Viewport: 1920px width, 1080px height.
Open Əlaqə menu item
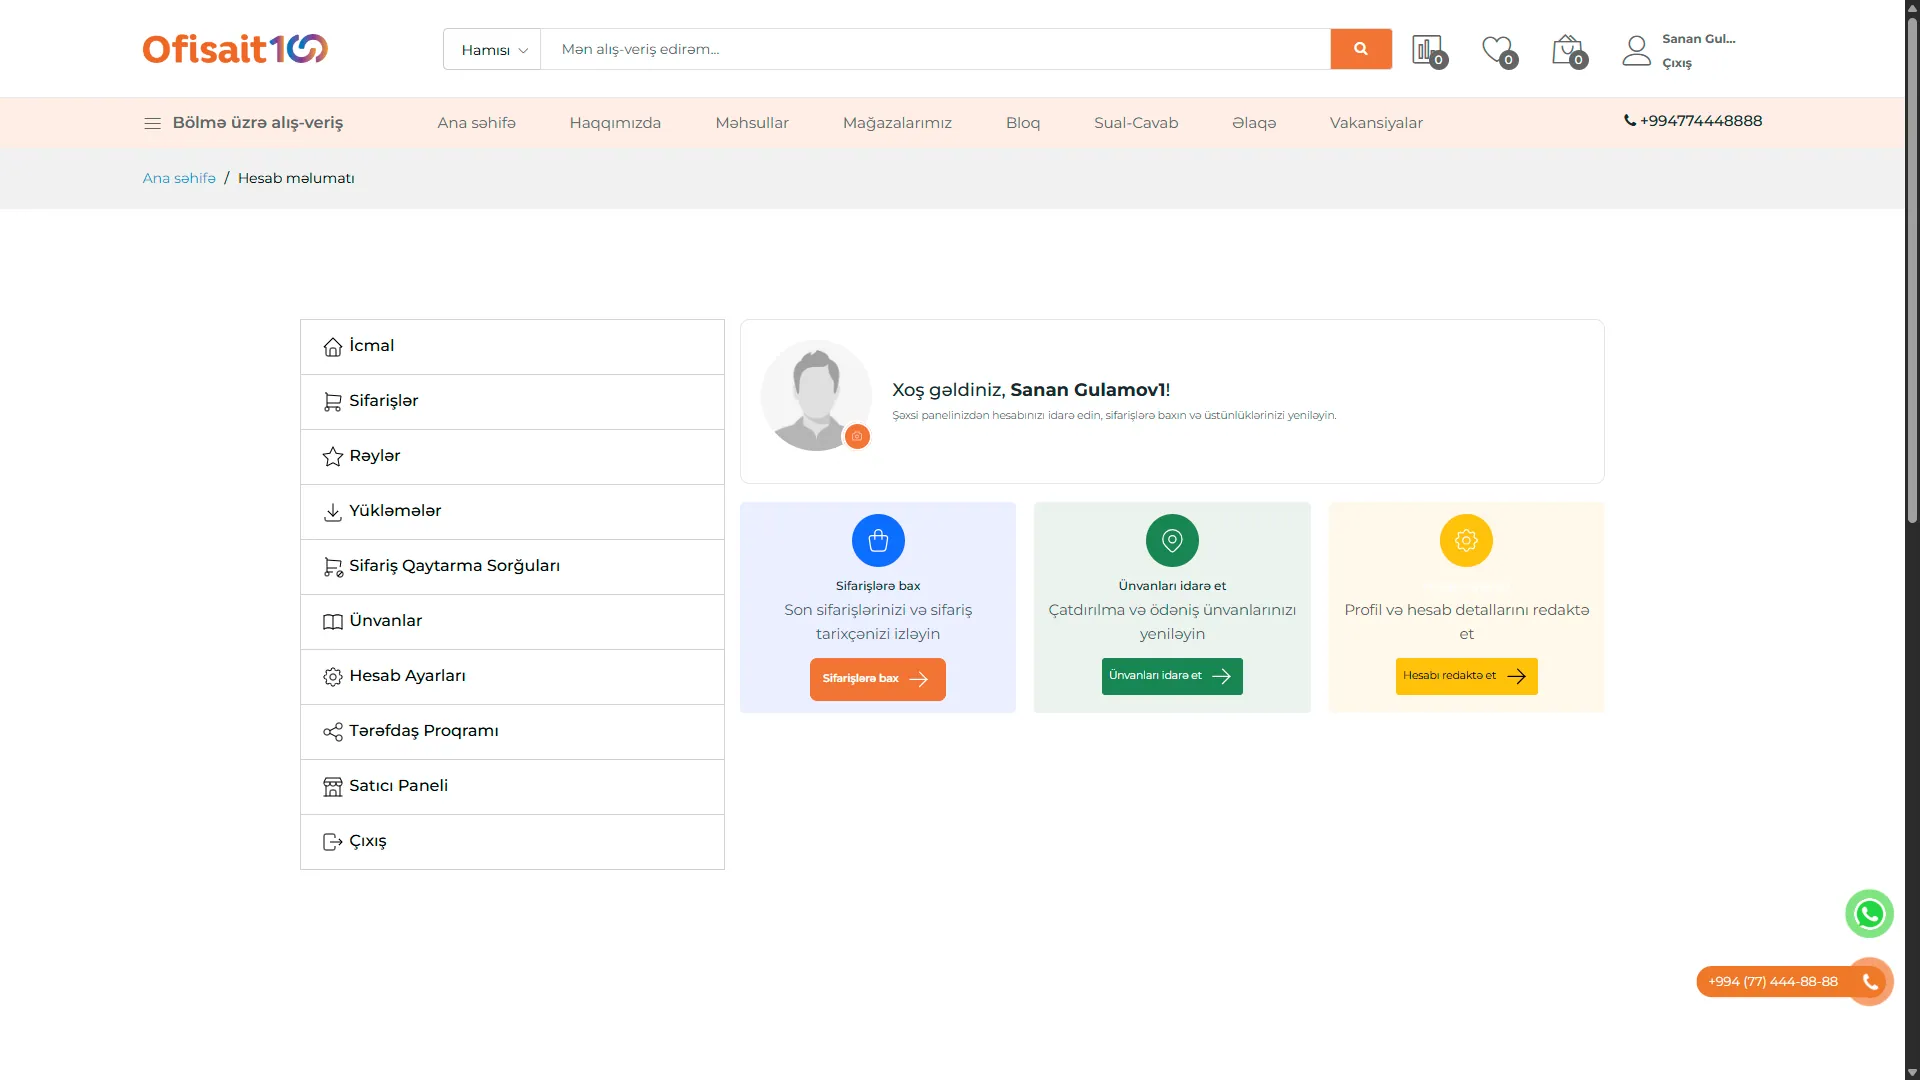click(1254, 123)
